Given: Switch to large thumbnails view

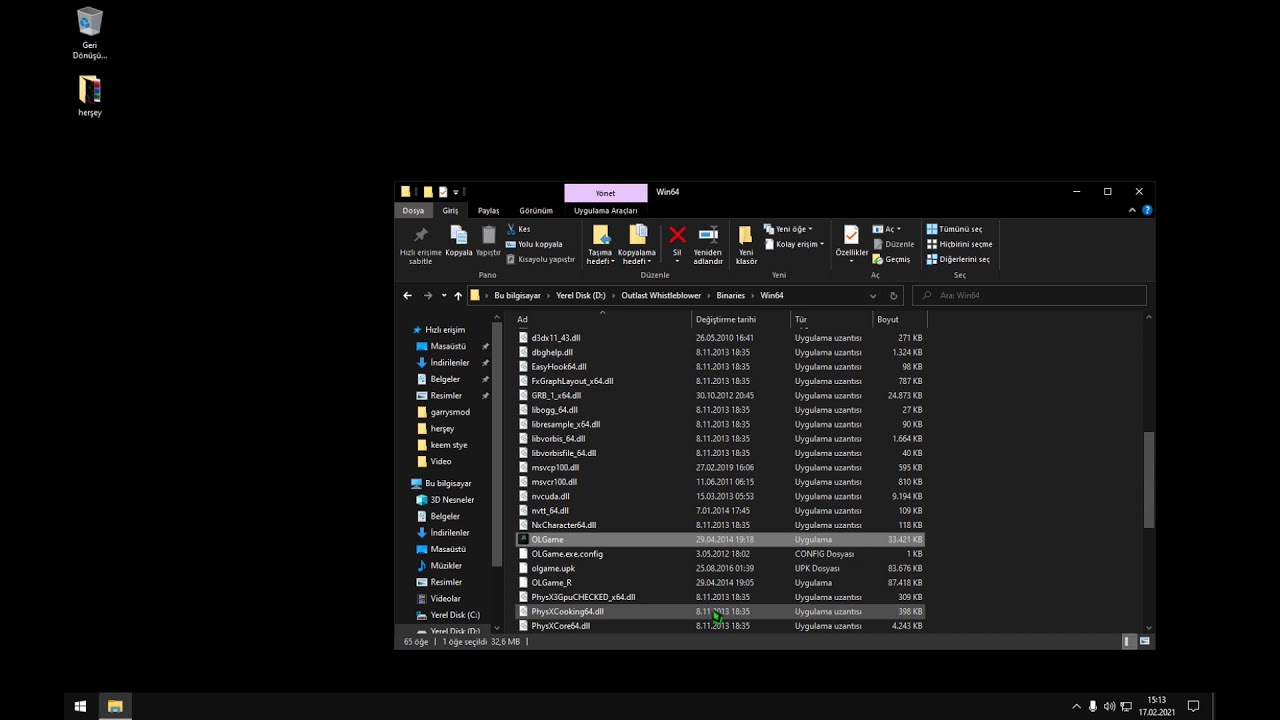Looking at the screenshot, I should click(x=1144, y=641).
